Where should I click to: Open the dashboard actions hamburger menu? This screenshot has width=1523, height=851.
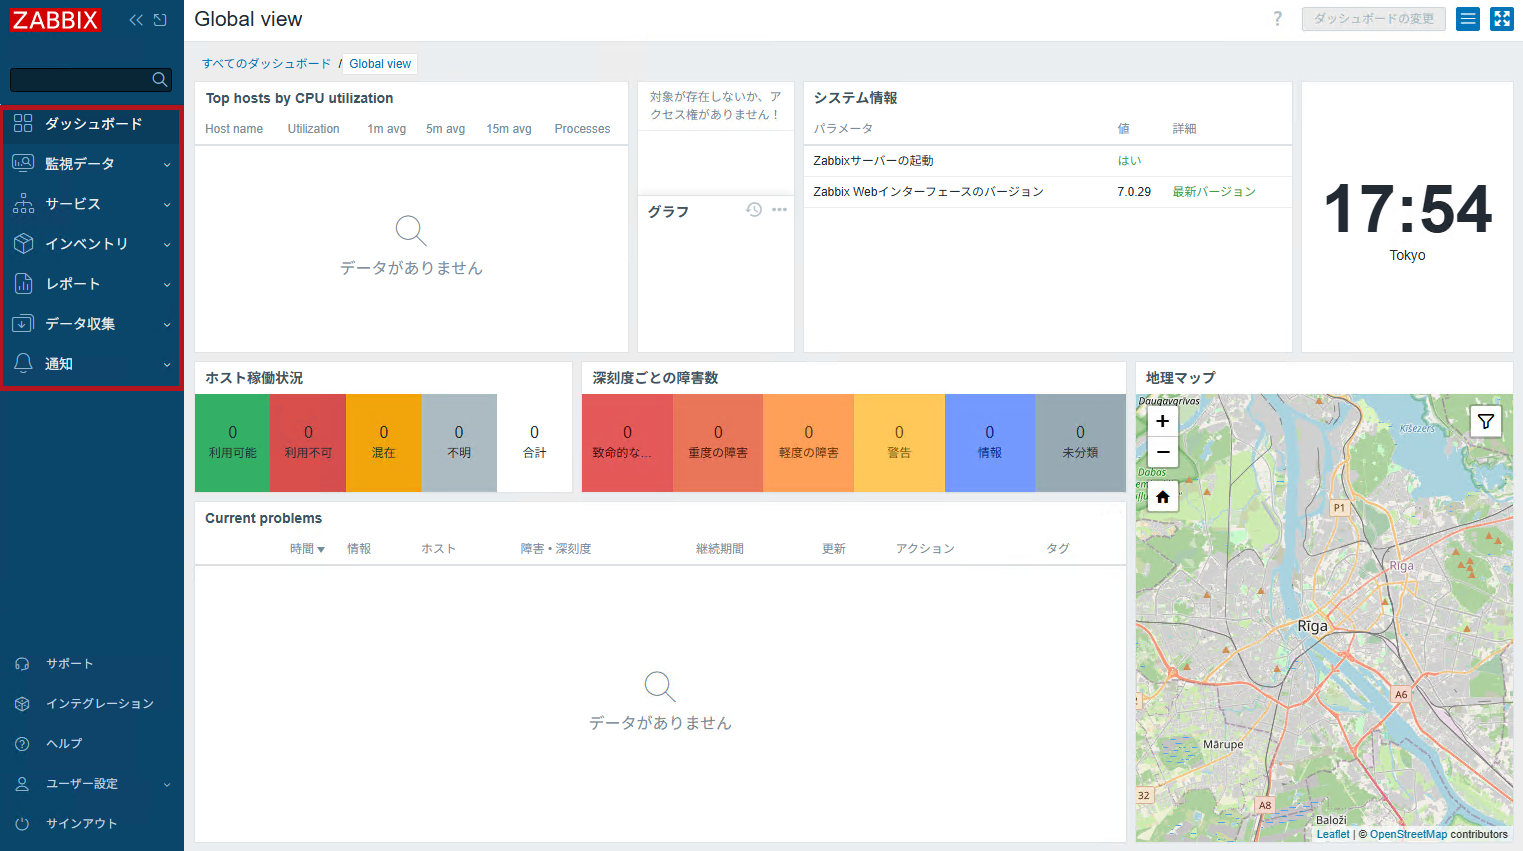tap(1467, 19)
